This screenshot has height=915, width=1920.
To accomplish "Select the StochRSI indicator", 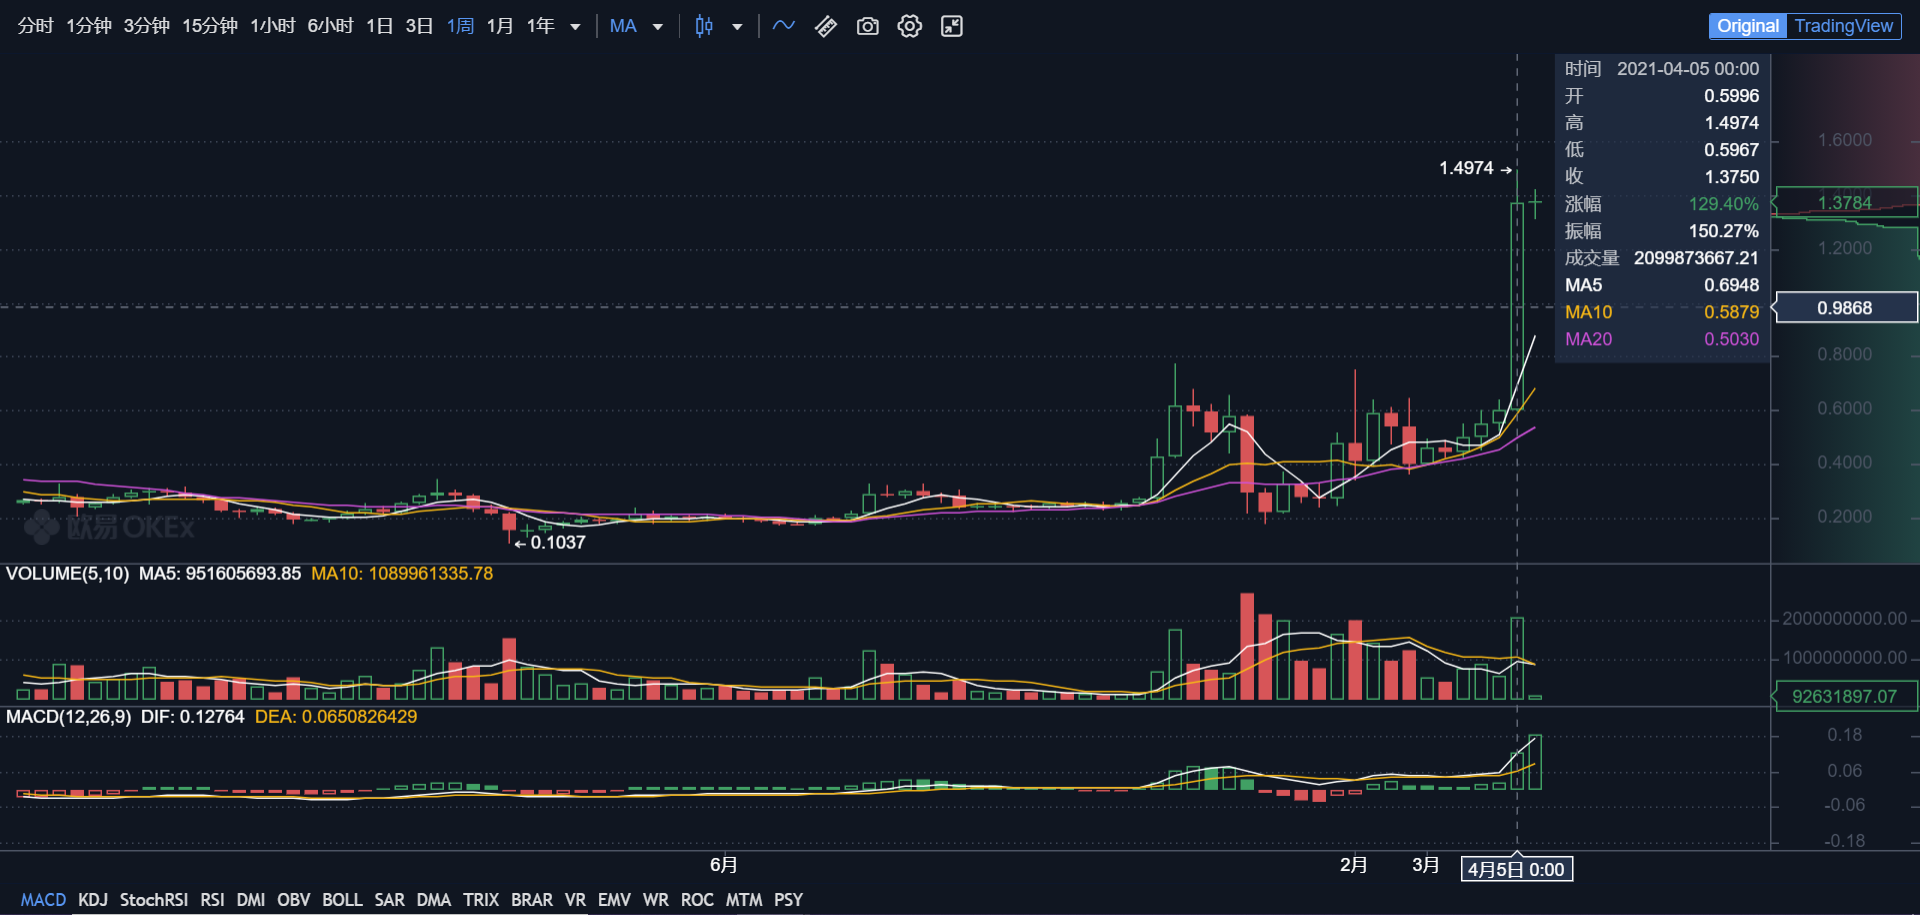I will (x=153, y=900).
